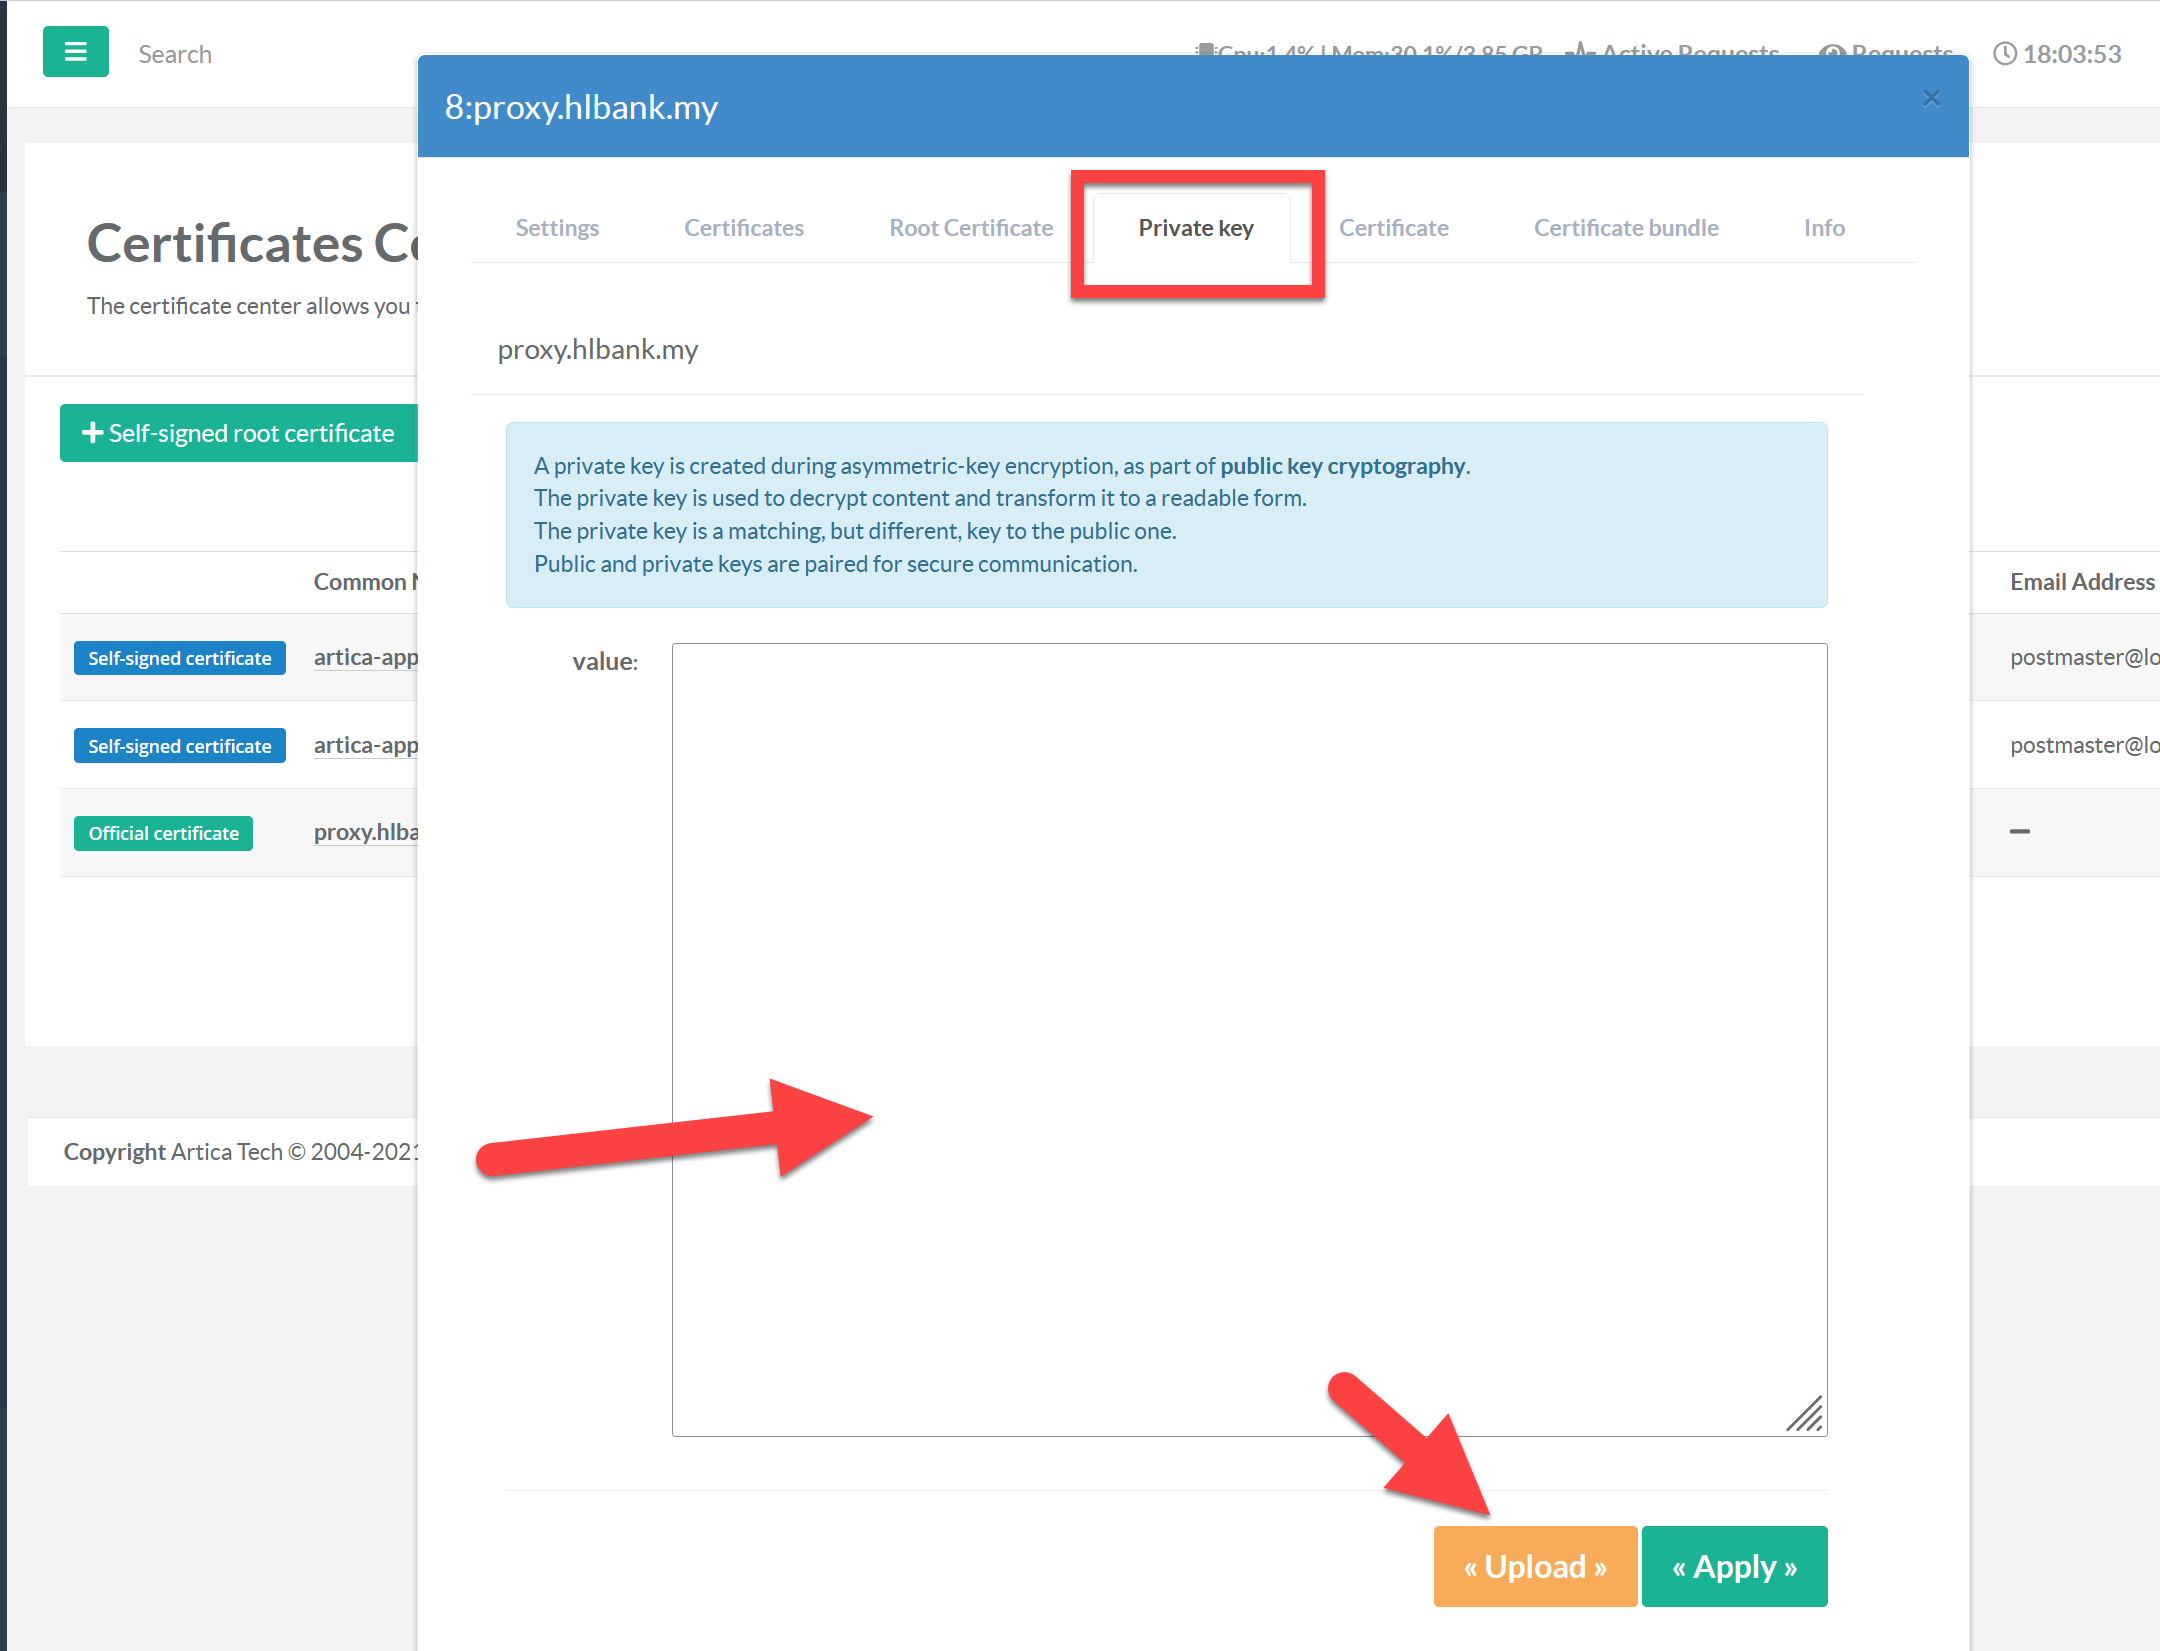Screen dimensions: 2160x1651
Task: Click inside the private key value textarea
Action: (x=1248, y=1038)
